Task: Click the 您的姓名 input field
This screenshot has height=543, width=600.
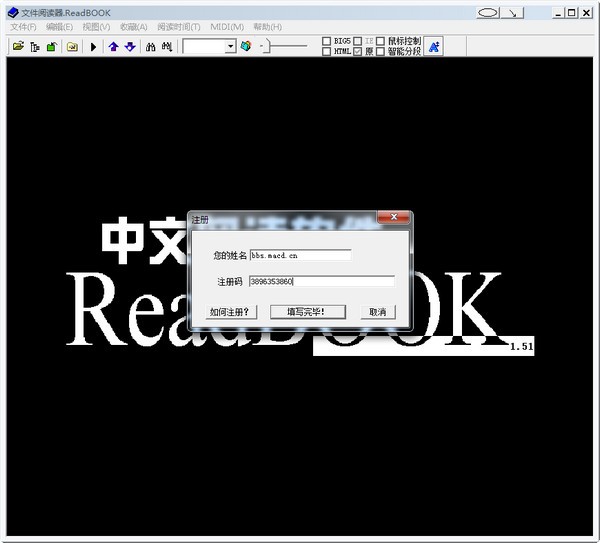Action: [300, 255]
